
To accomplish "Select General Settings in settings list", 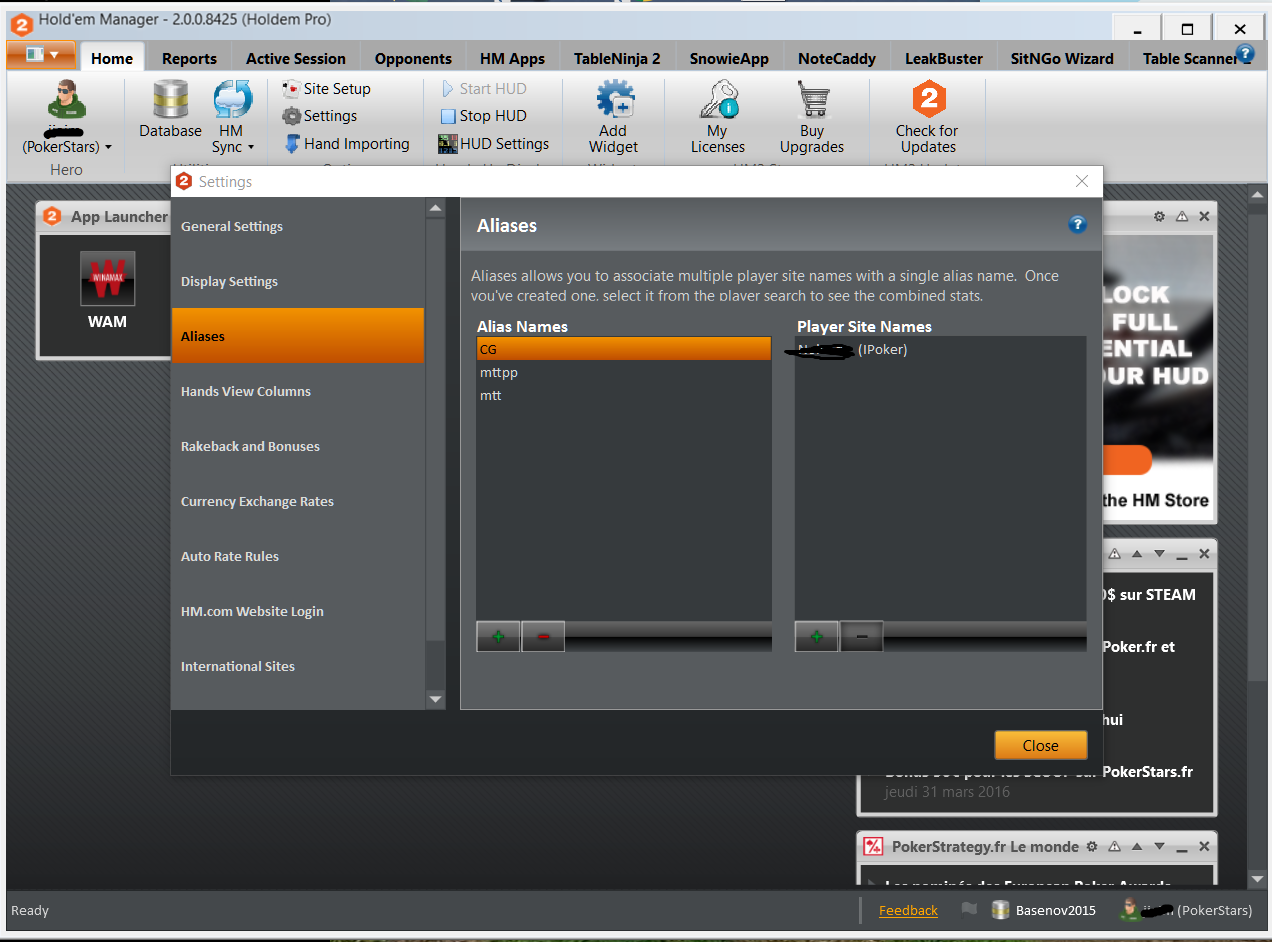I will coord(298,226).
